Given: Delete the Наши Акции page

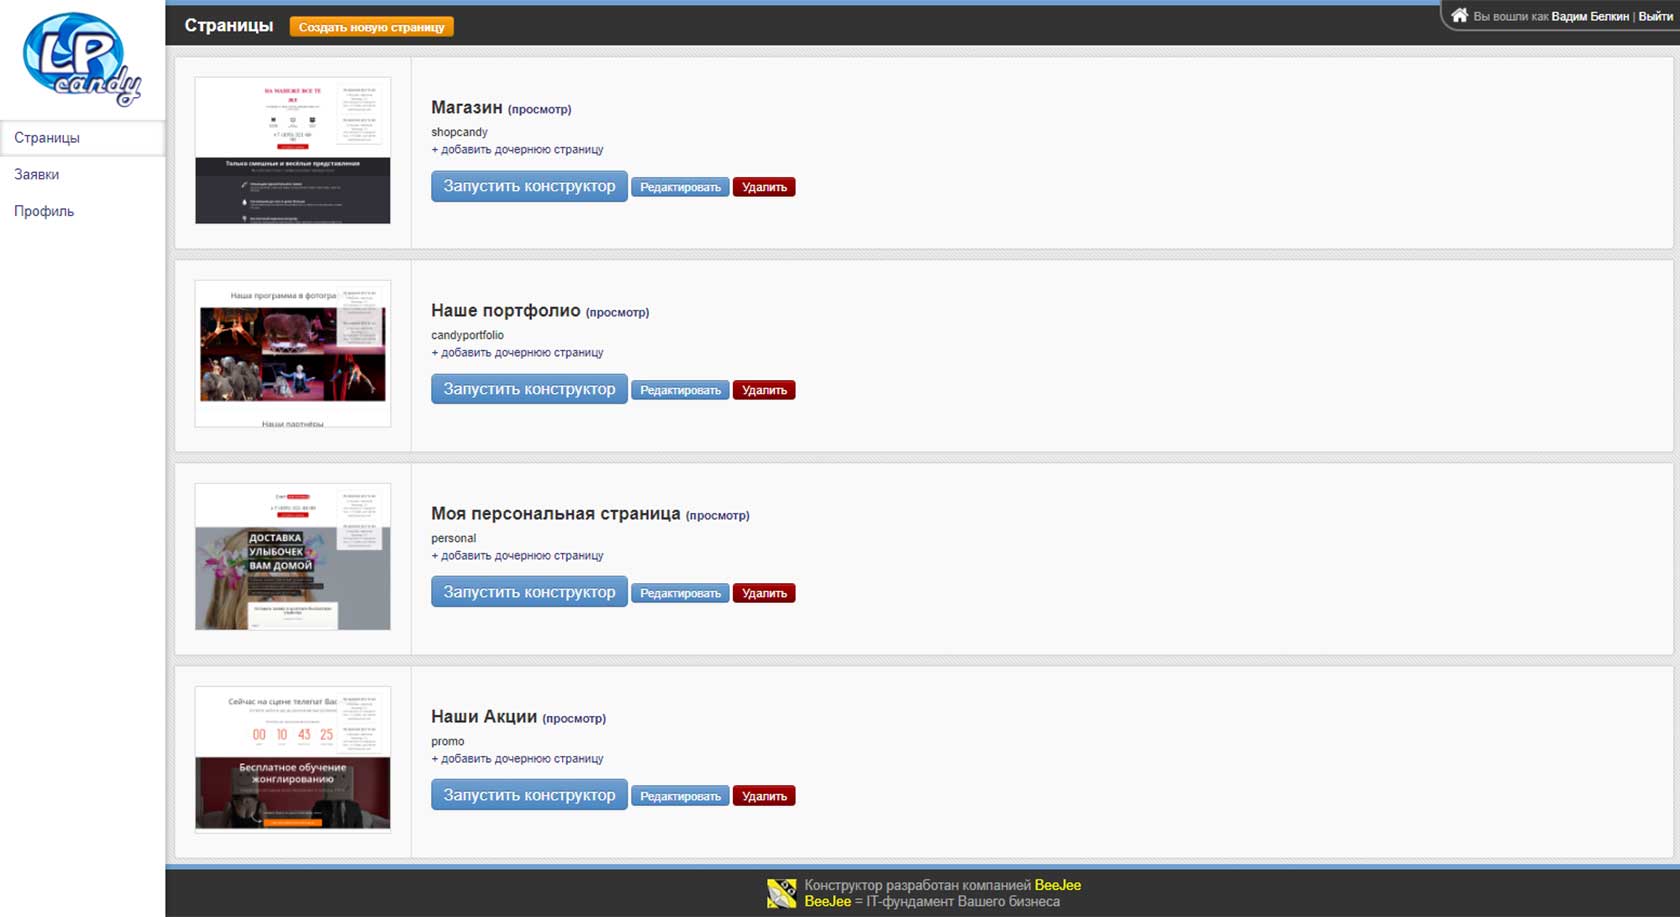Looking at the screenshot, I should pyautogui.click(x=764, y=796).
